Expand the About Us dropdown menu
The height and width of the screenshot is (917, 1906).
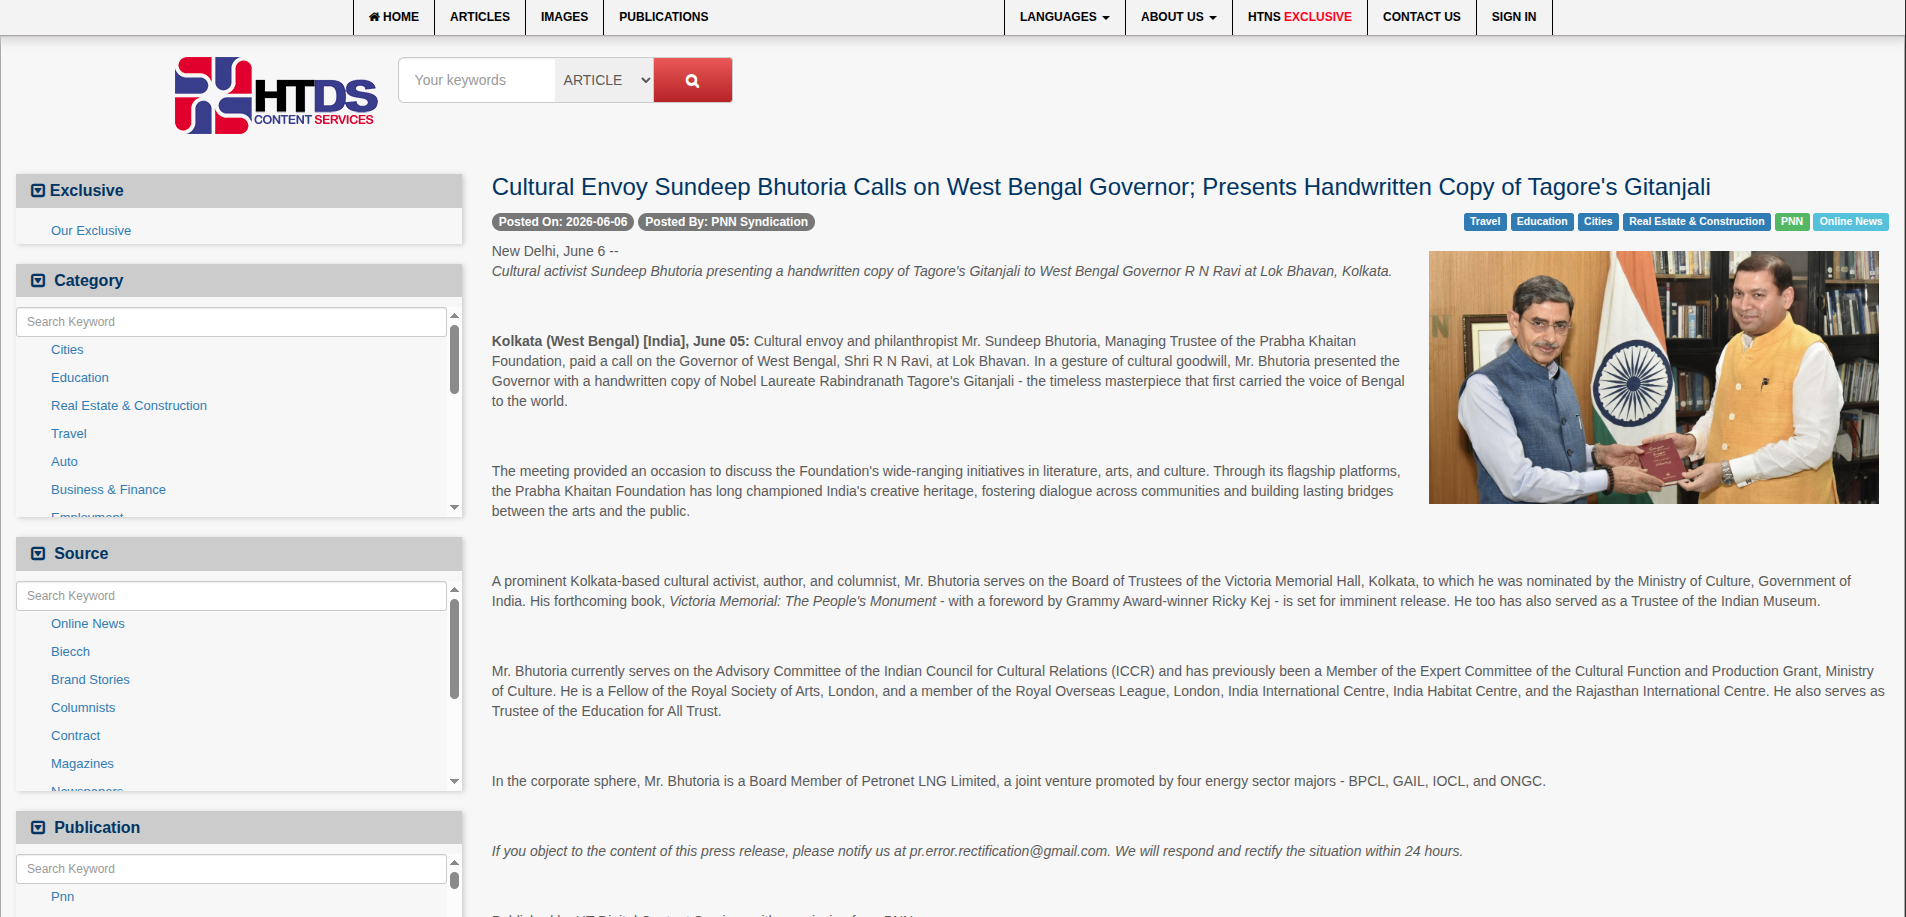pos(1178,17)
